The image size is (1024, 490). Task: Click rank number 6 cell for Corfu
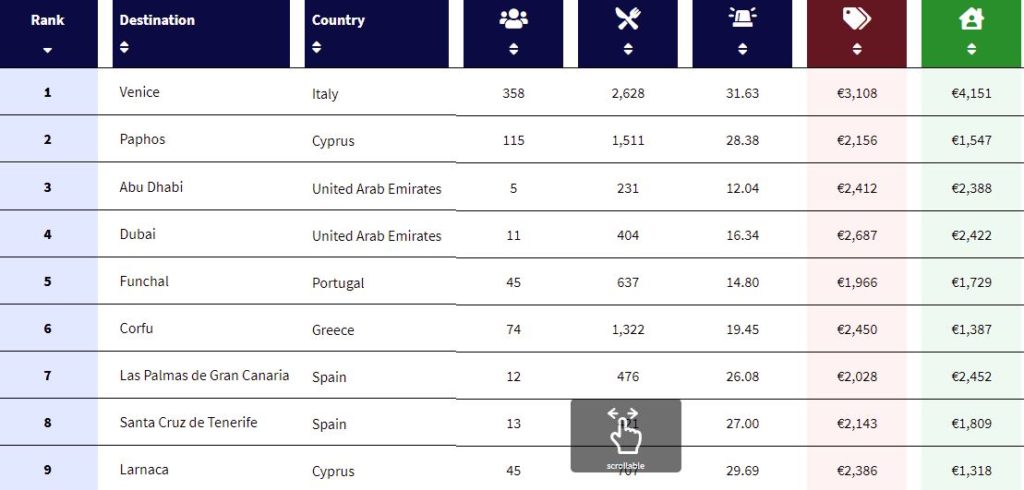coord(48,329)
